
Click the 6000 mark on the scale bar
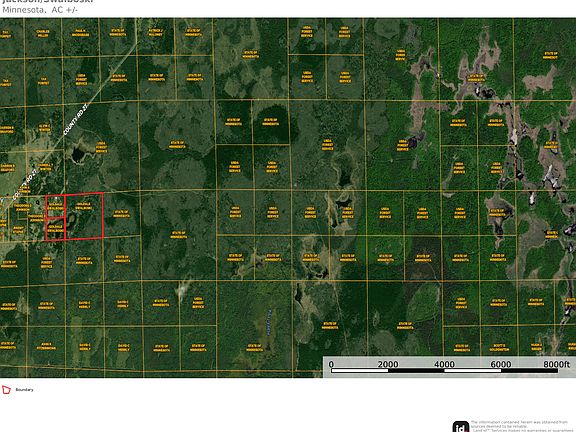[x=501, y=364]
